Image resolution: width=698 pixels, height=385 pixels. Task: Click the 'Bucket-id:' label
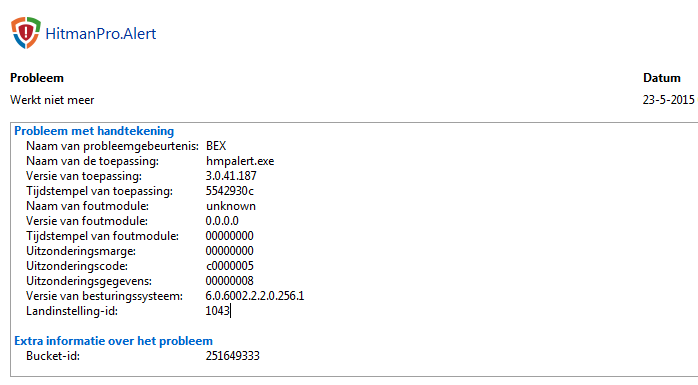click(x=53, y=356)
